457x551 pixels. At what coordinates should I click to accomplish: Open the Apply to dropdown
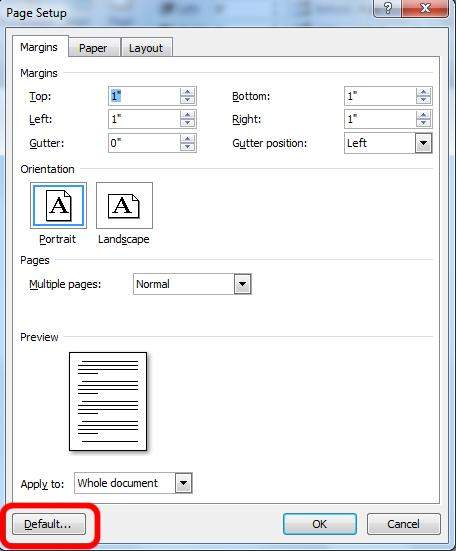coord(183,483)
